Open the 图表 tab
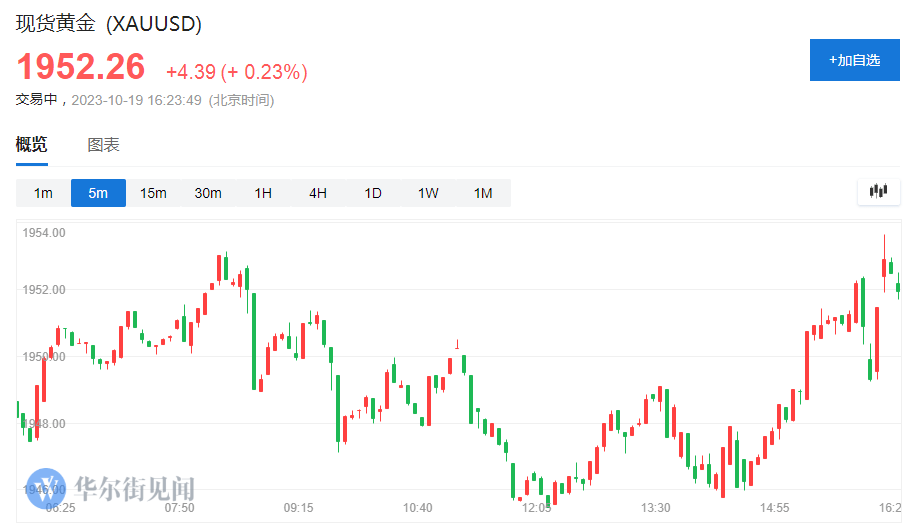This screenshot has height=531, width=912. pos(104,145)
